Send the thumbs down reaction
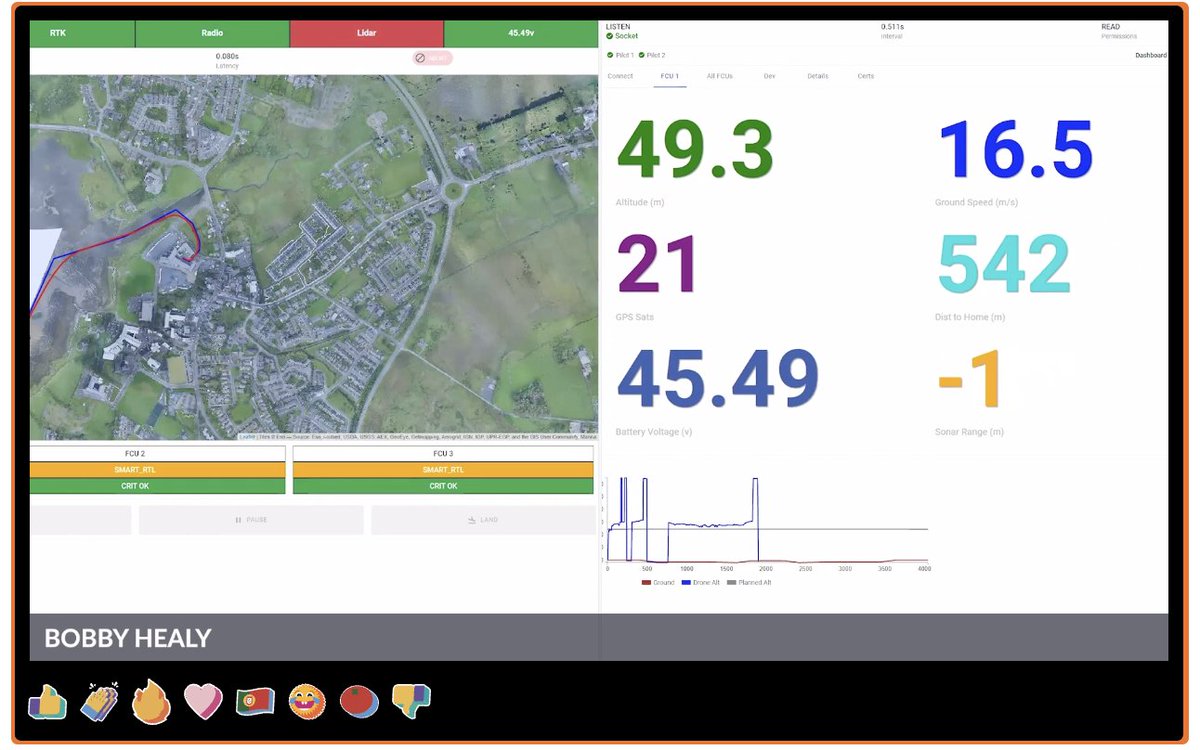Screen dimensions: 1200x750 pos(411,702)
